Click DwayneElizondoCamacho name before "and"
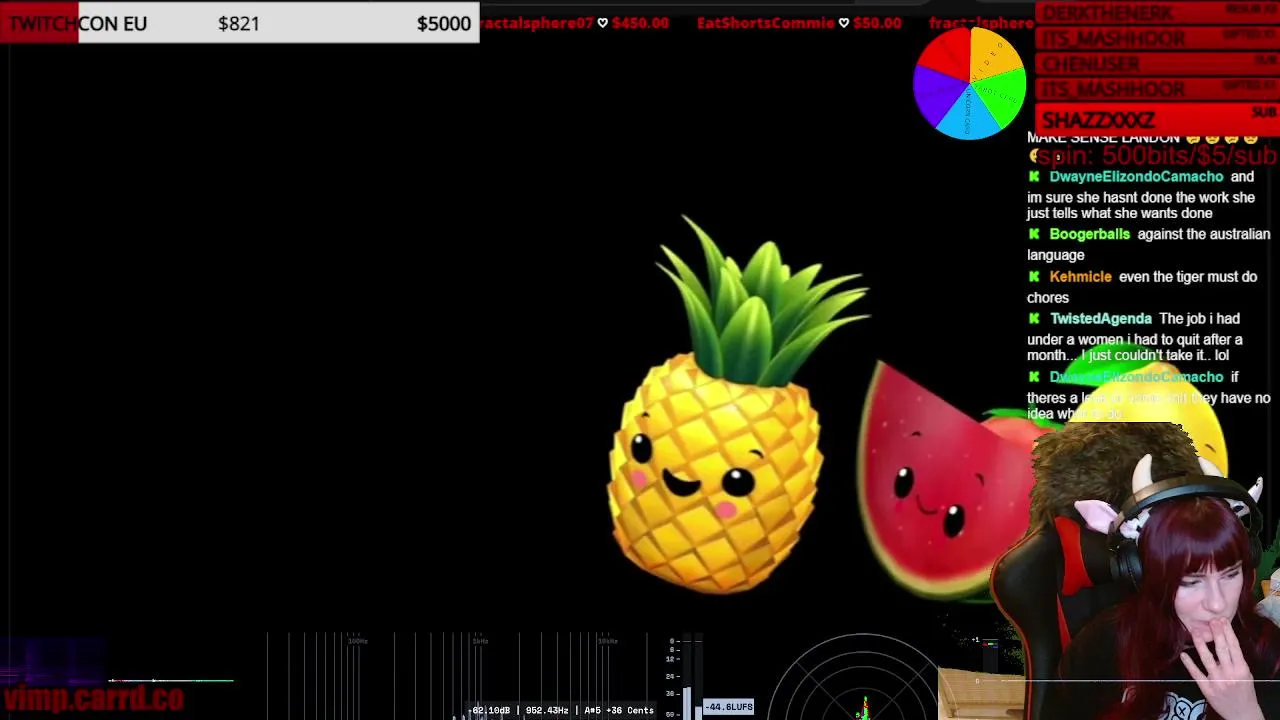 pyautogui.click(x=1136, y=177)
